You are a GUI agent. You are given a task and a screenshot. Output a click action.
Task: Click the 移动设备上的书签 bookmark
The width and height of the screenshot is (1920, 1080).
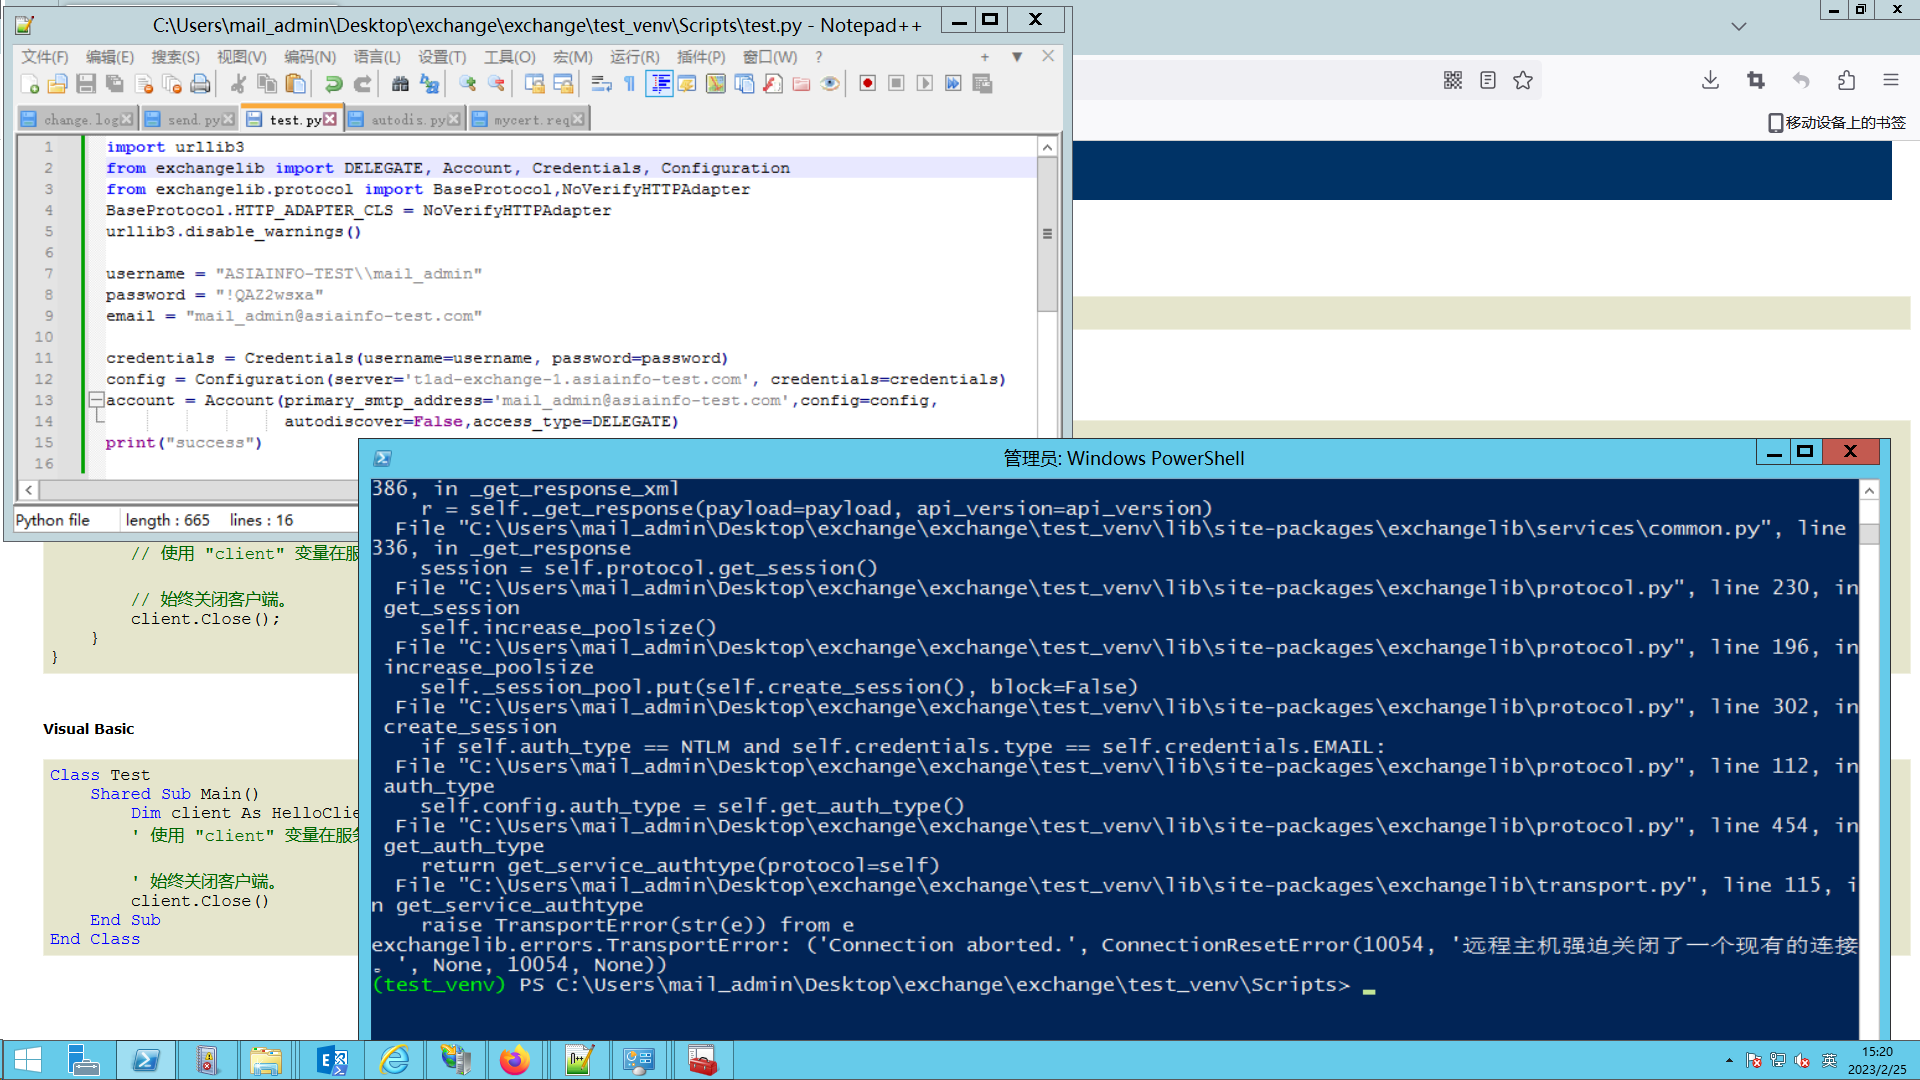tap(1837, 123)
